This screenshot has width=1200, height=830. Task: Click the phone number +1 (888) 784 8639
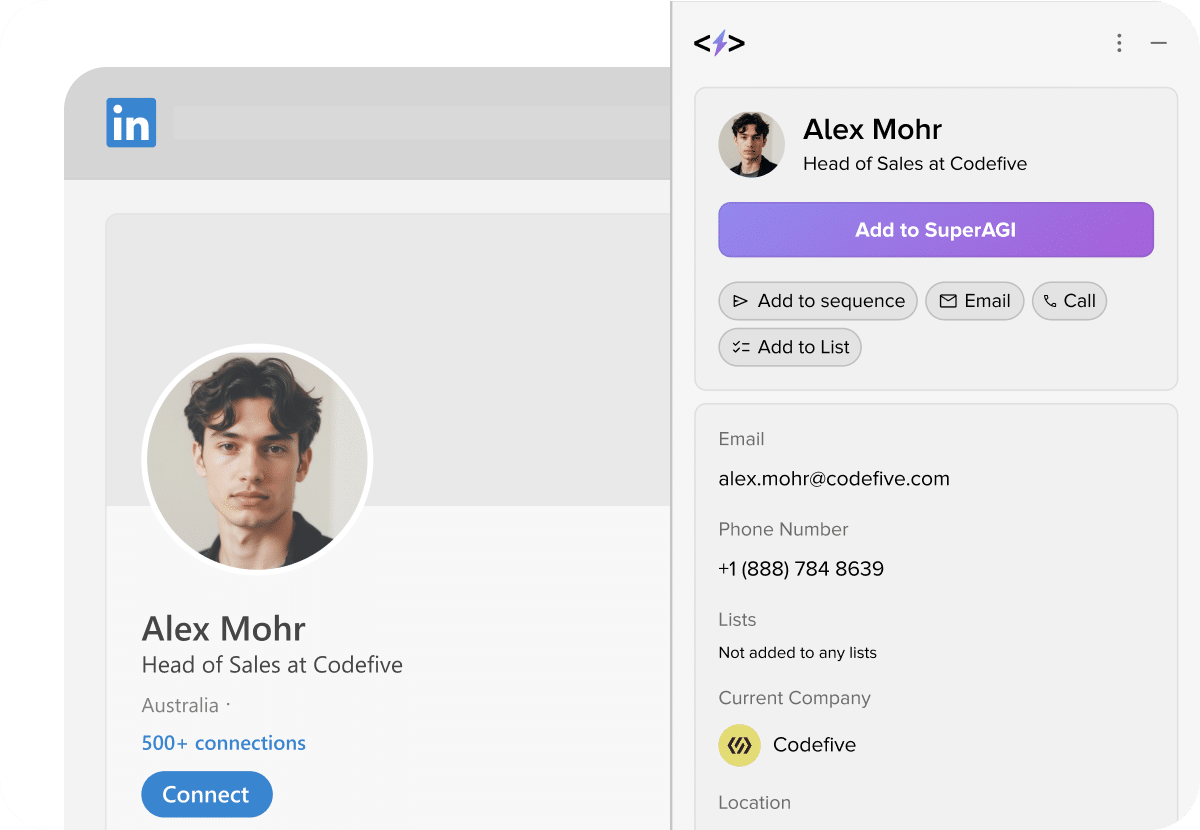pos(801,569)
